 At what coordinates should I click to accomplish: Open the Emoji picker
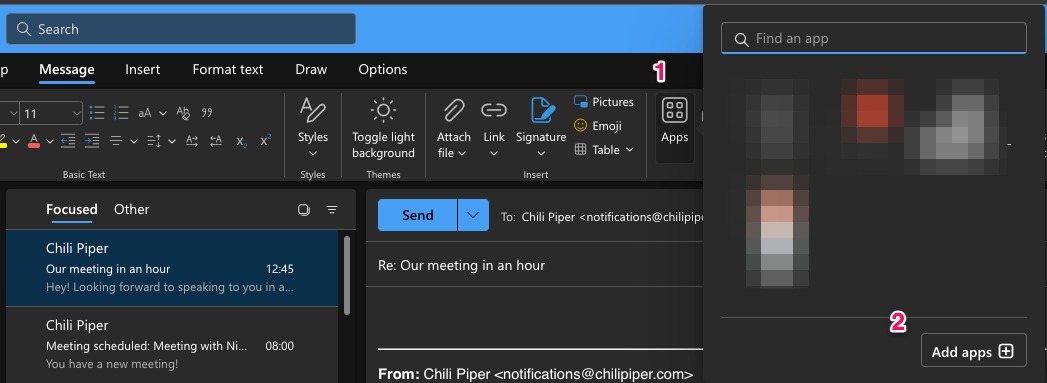[598, 126]
